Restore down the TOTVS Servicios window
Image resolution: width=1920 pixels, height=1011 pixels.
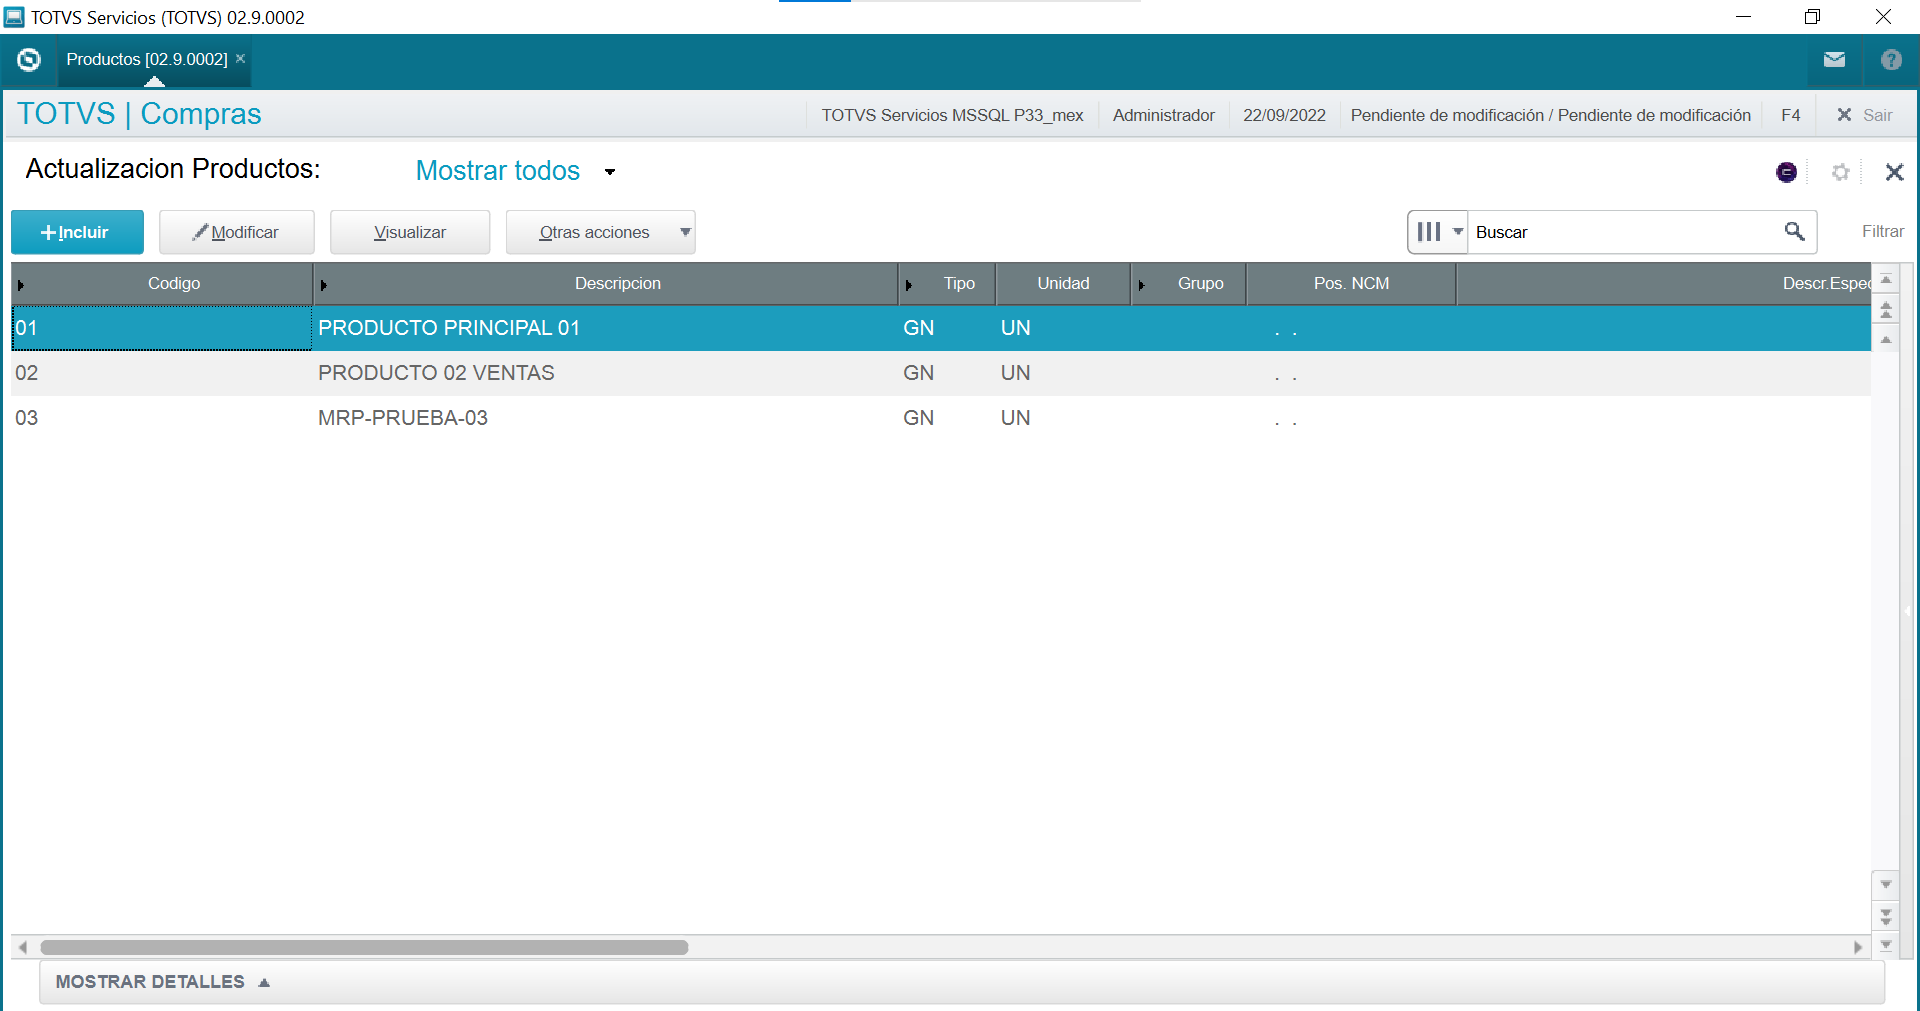1812,17
